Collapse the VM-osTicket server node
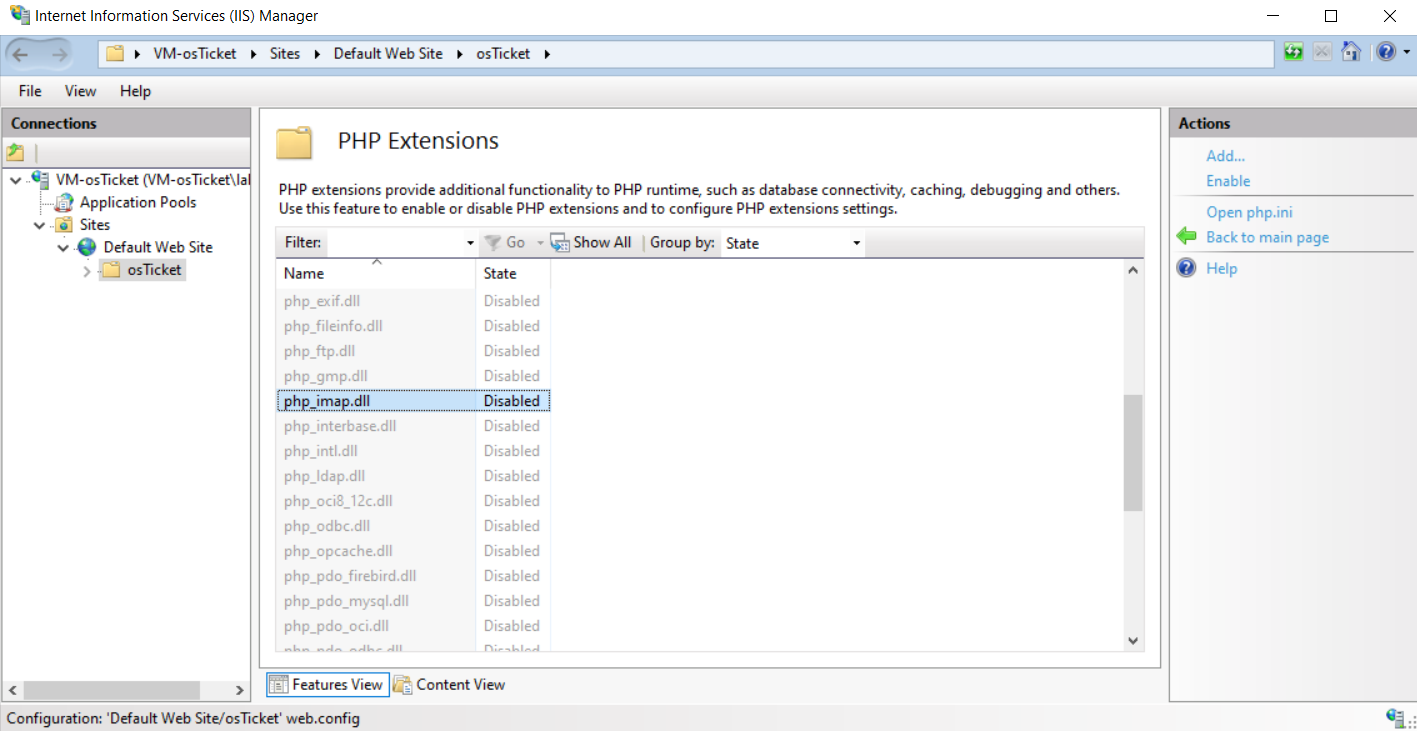Screen dimensions: 1417x731 [15, 180]
